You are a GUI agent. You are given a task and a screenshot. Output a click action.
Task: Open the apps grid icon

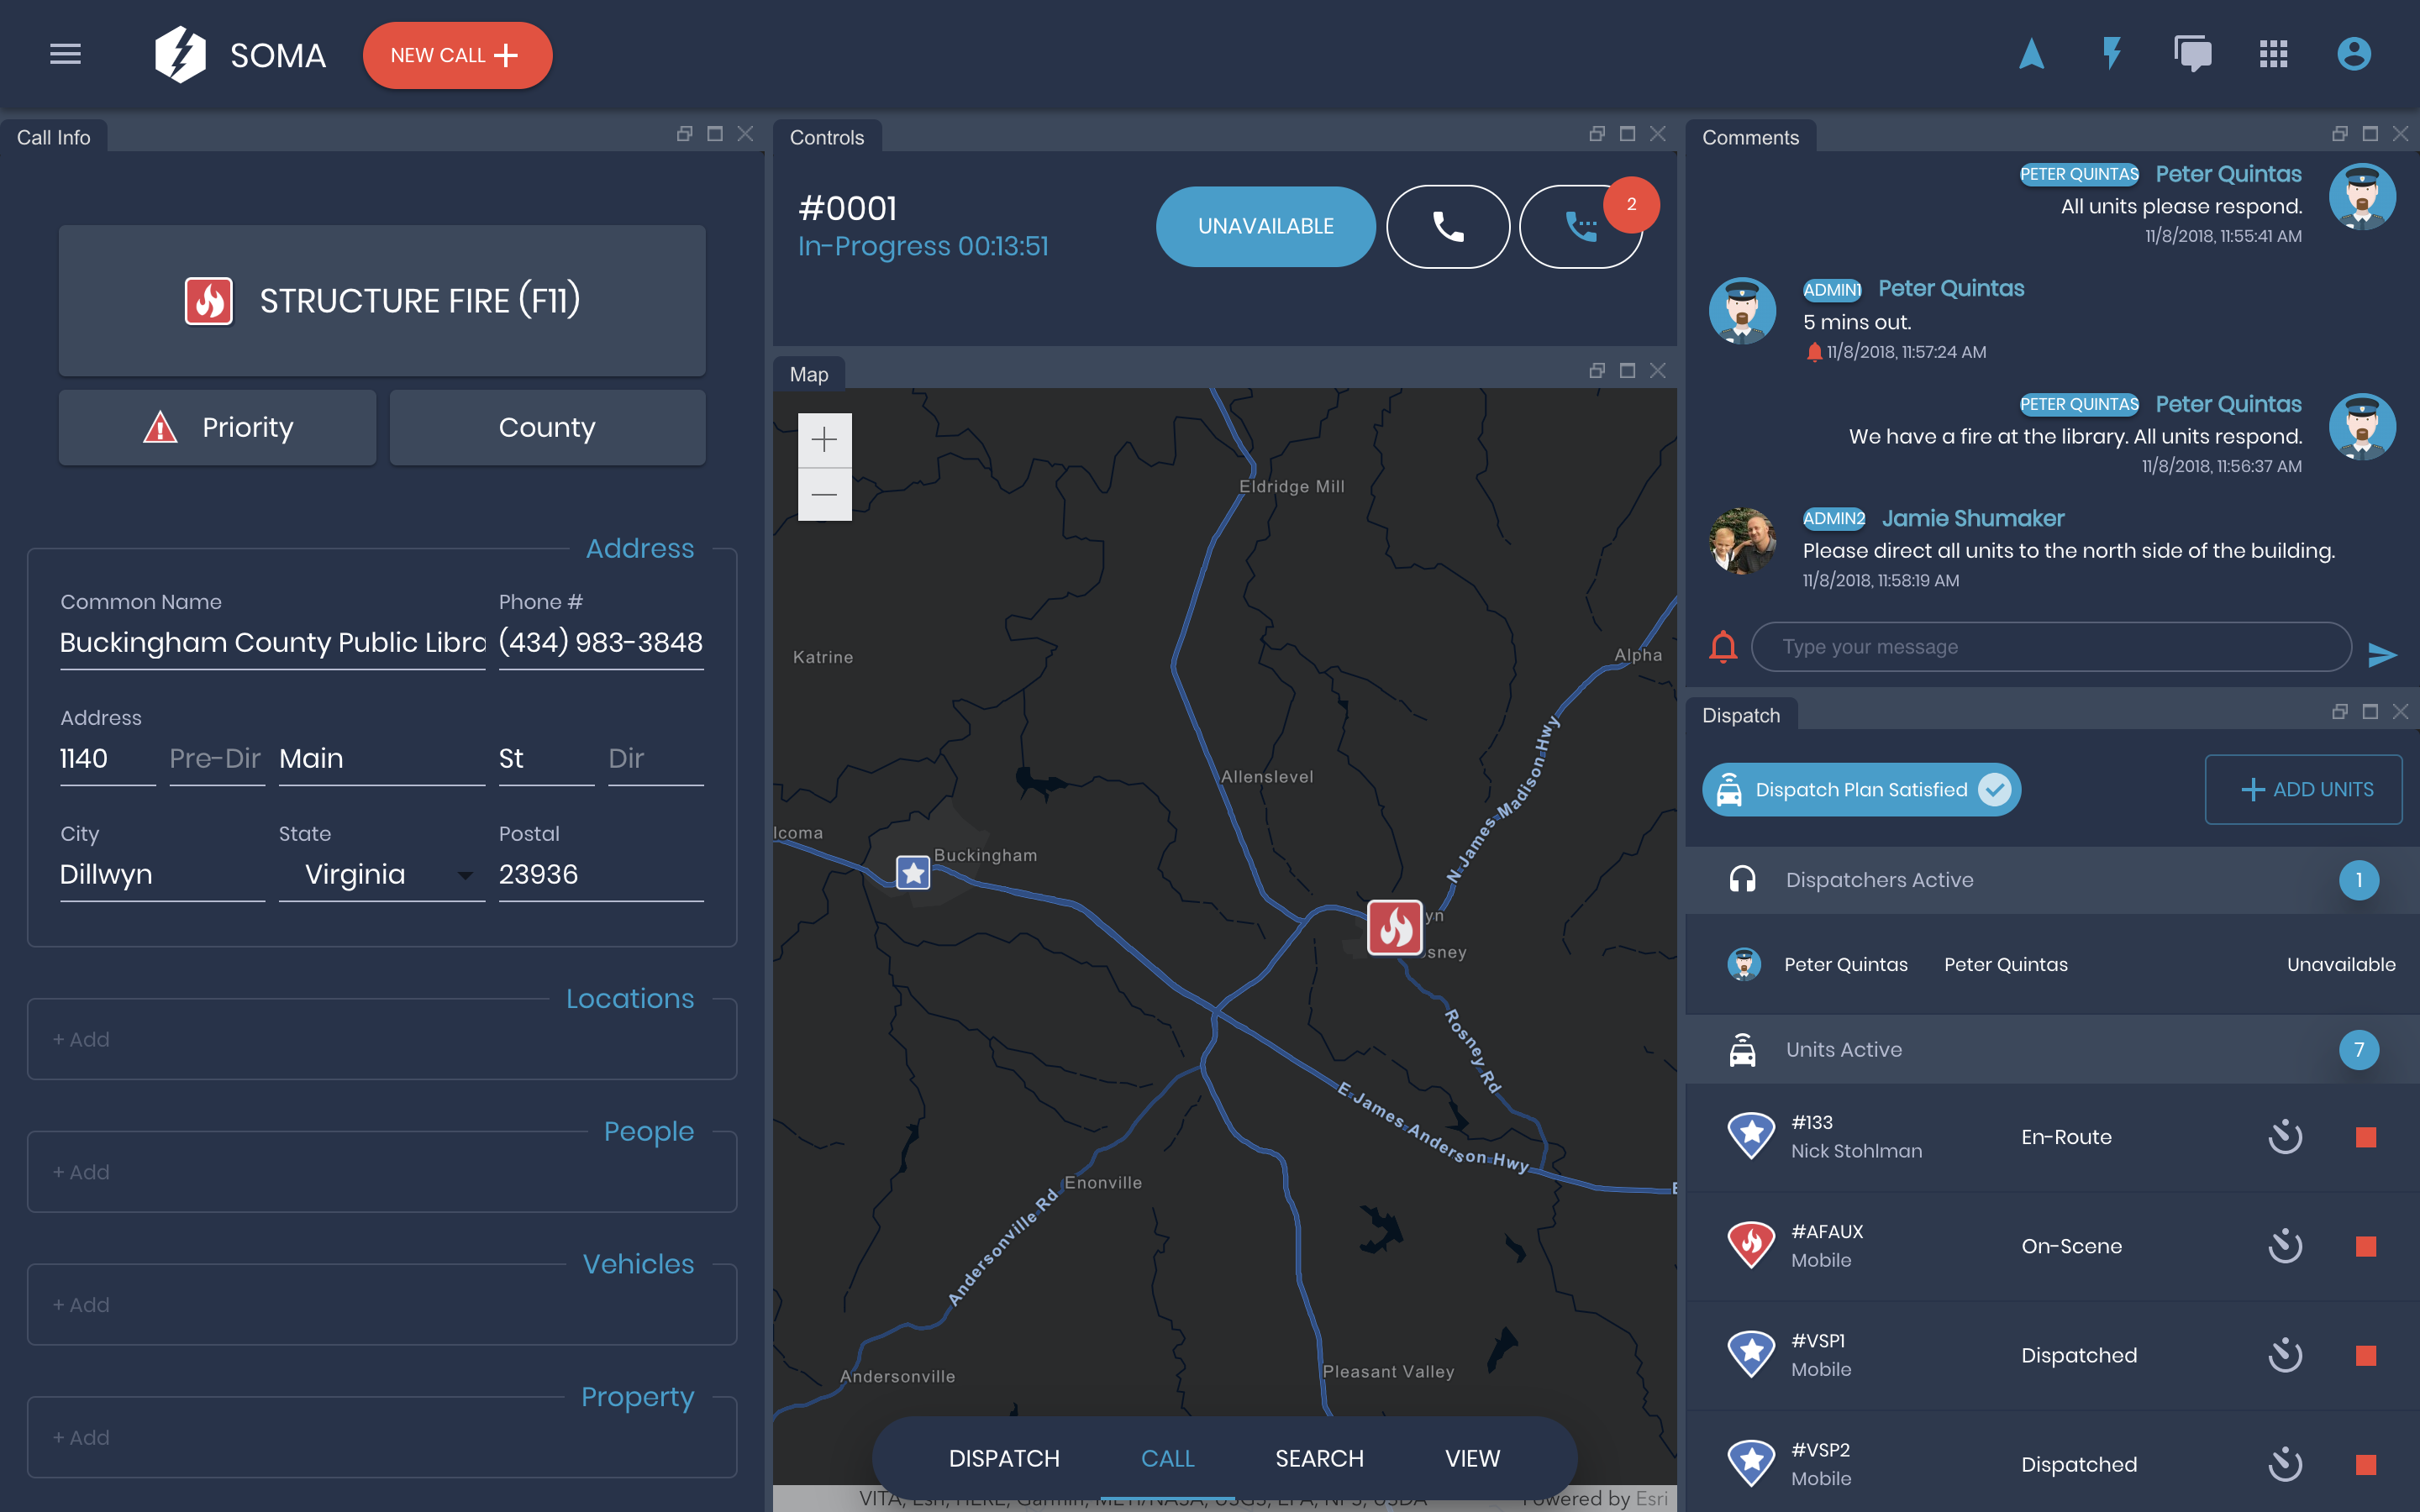pos(2273,54)
